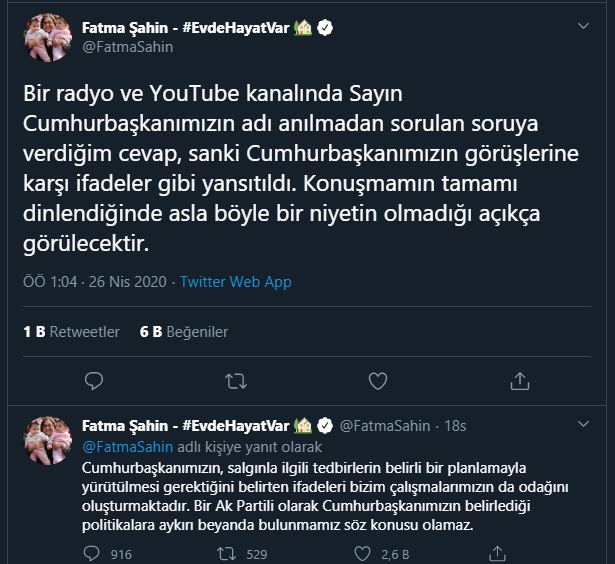Click reply icon showing 916 replies

tap(93, 553)
